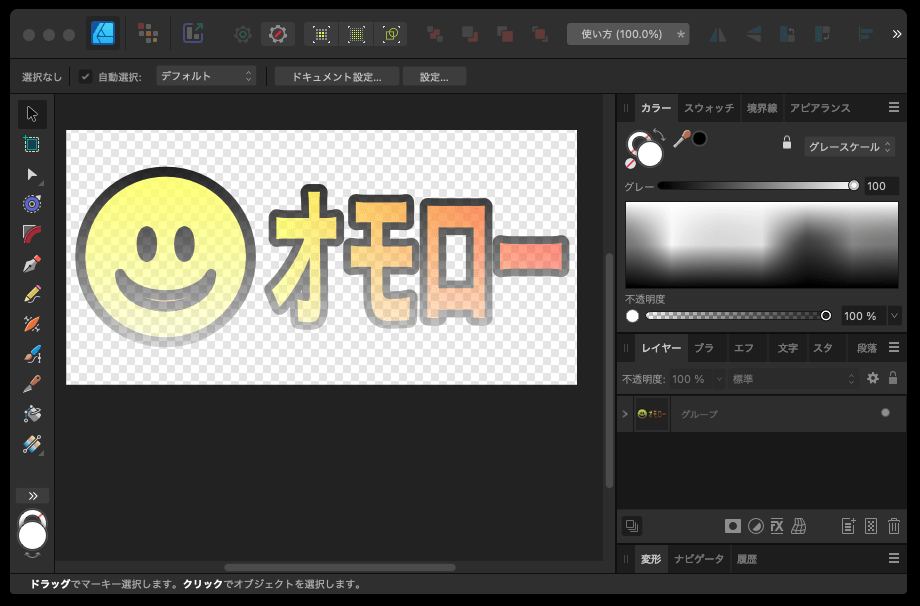This screenshot has height=606, width=920.
Task: Select the Move tool
Action: pos(31,113)
